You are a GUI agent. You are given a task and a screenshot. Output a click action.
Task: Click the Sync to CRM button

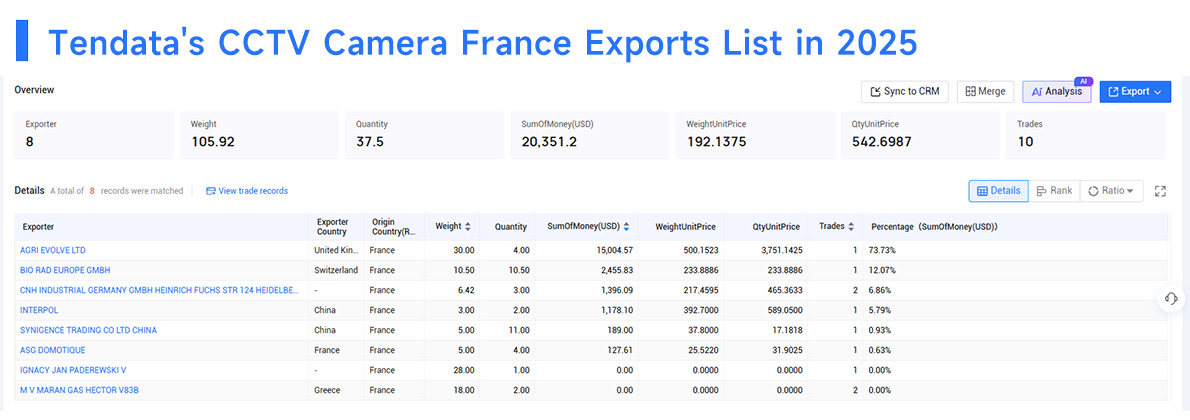tap(905, 92)
